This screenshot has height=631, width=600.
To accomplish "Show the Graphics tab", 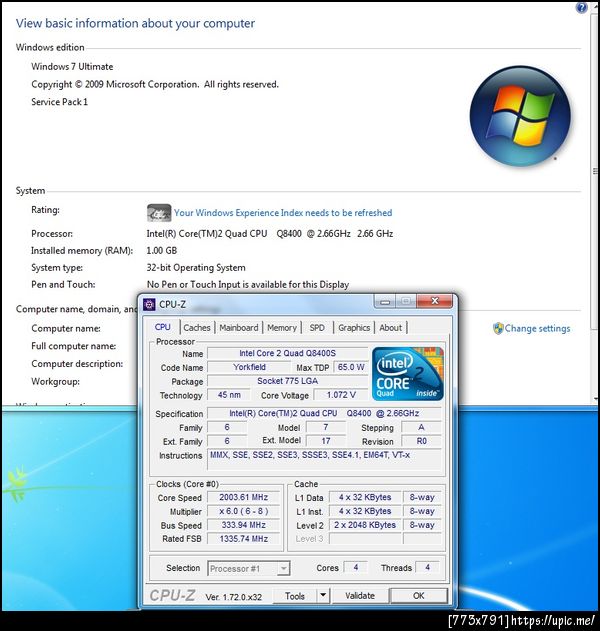I will tap(354, 328).
